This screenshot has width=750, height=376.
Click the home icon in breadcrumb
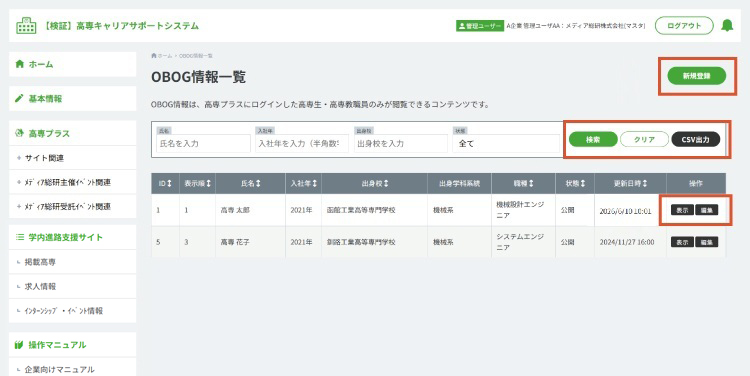point(154,56)
